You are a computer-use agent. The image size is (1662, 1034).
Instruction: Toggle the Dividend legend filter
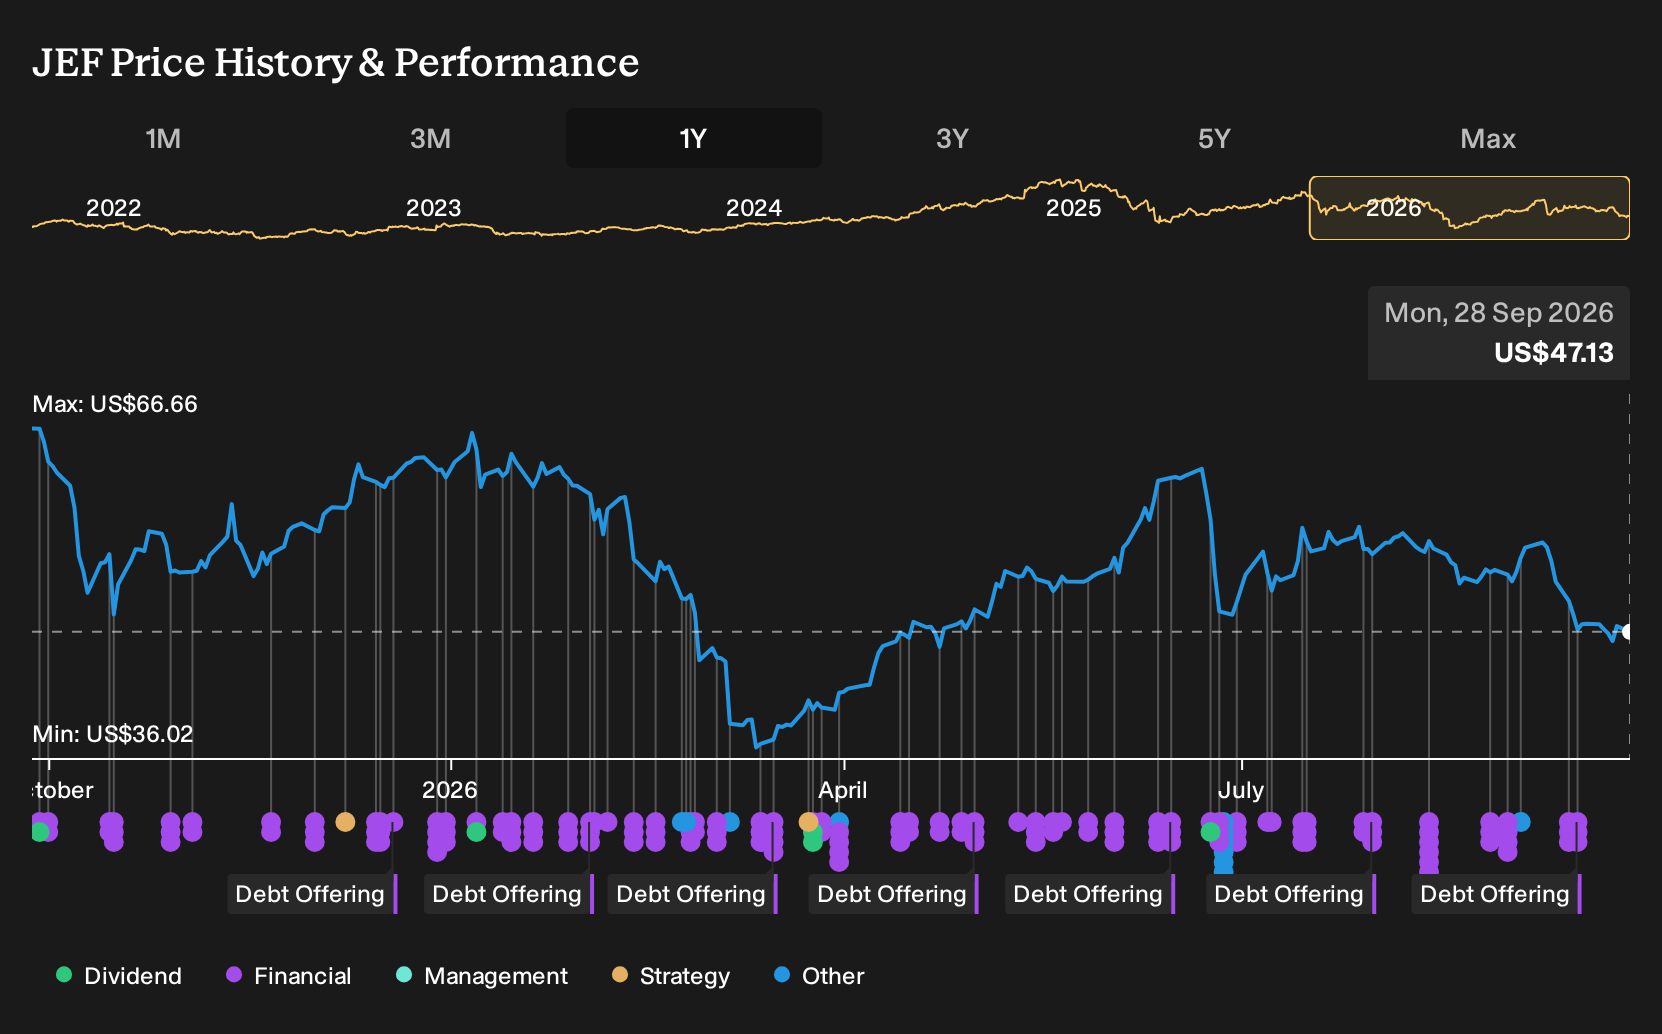[x=119, y=976]
